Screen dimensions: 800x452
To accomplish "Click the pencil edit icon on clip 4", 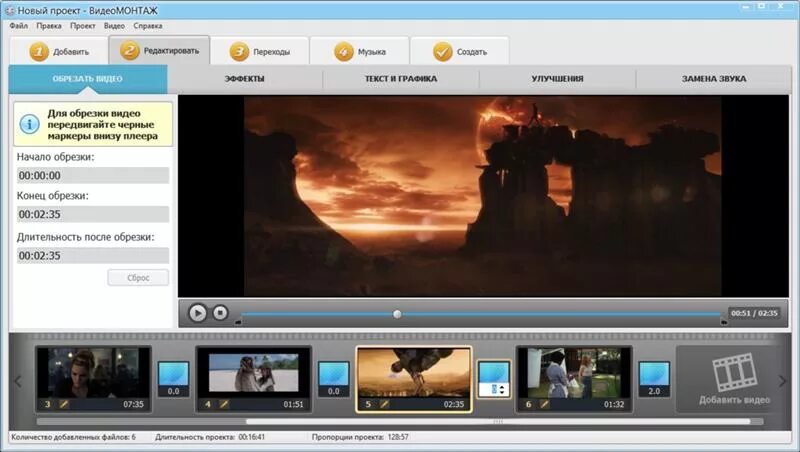I will pyautogui.click(x=224, y=404).
